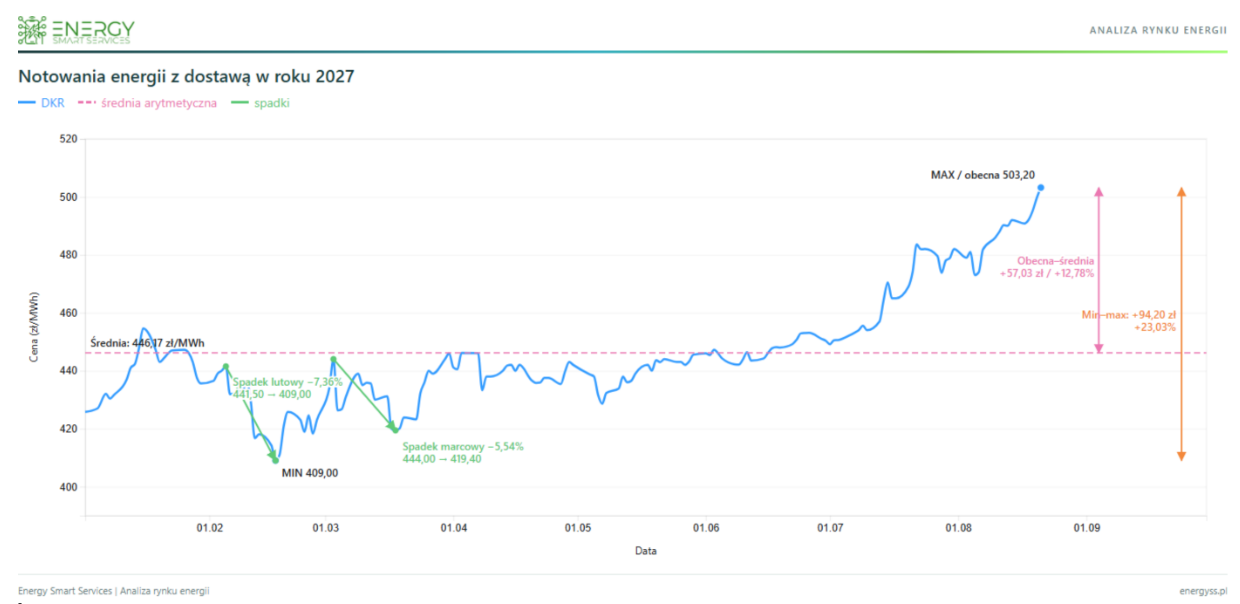Viewport: 1240px width, 604px height.
Task: Click the Średnia: 446,17 zł/MWh label
Action: (147, 343)
